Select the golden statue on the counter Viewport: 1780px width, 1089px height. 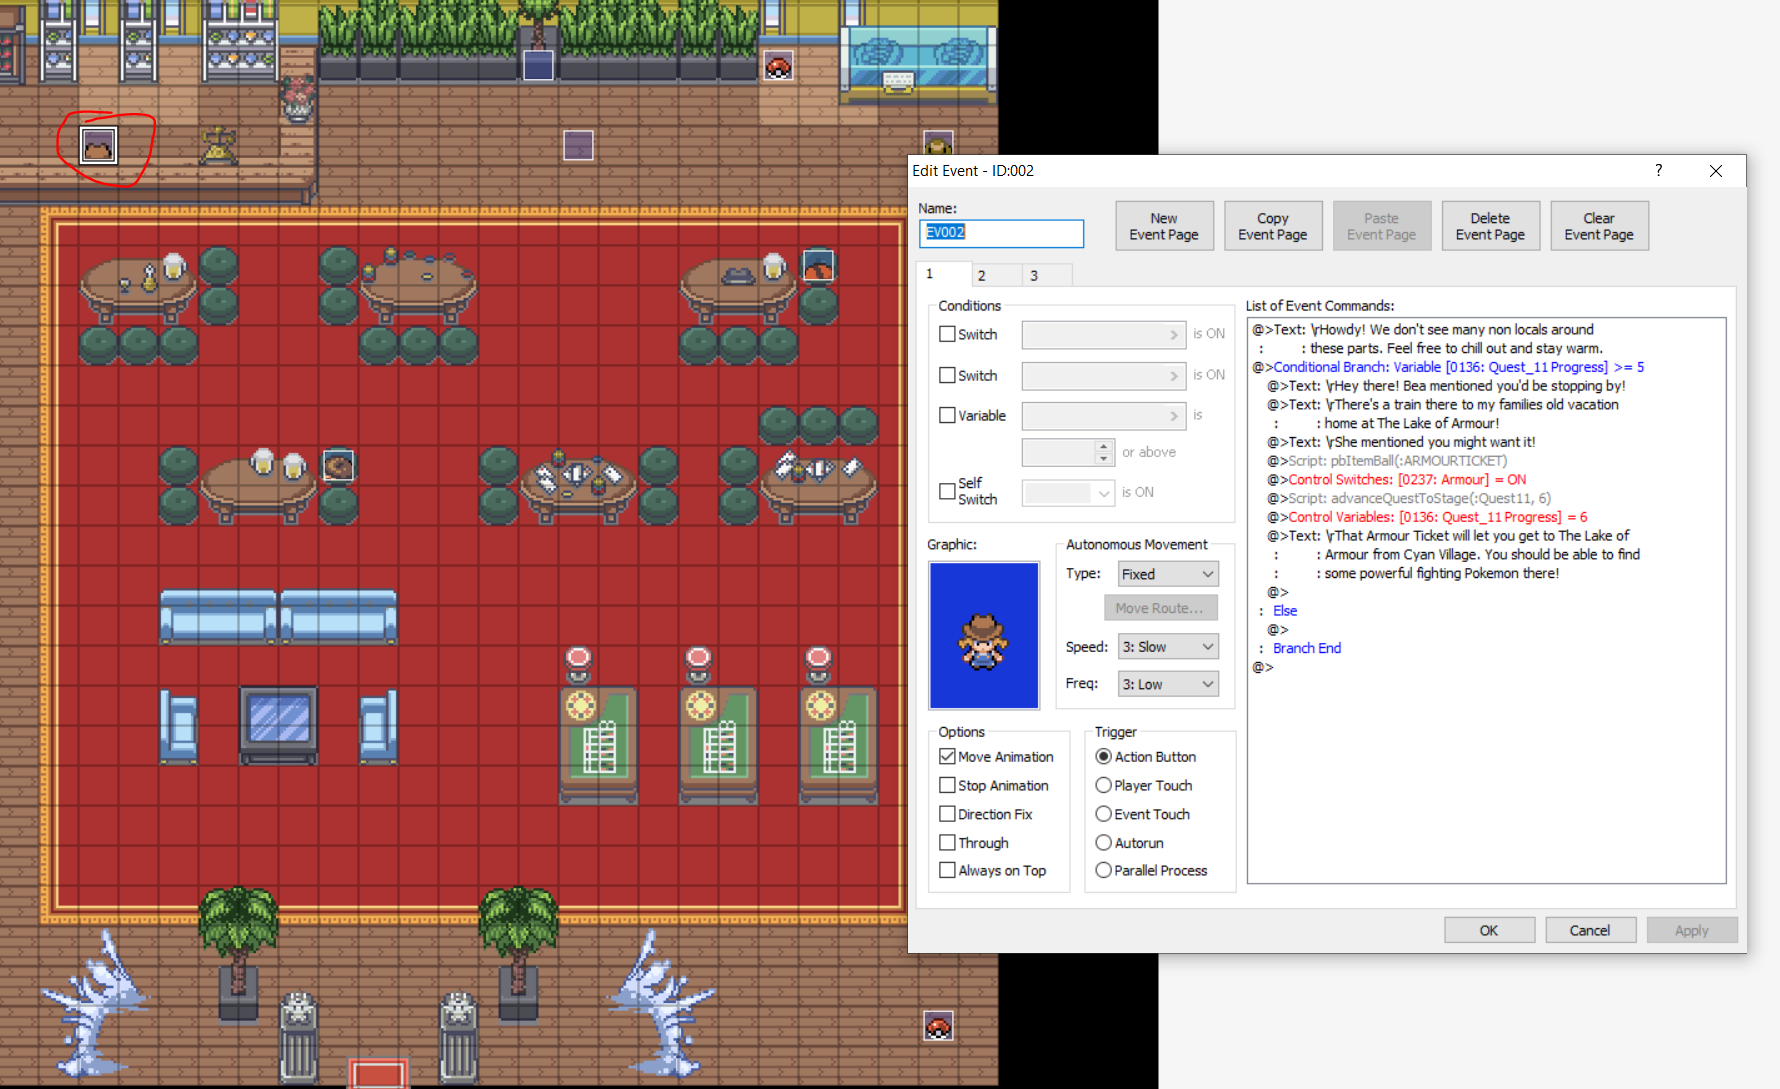(x=218, y=146)
